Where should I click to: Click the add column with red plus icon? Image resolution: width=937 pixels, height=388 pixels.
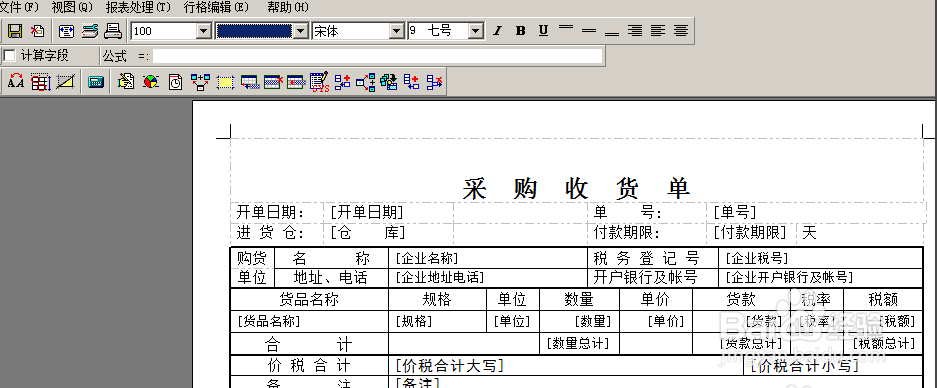click(x=411, y=82)
